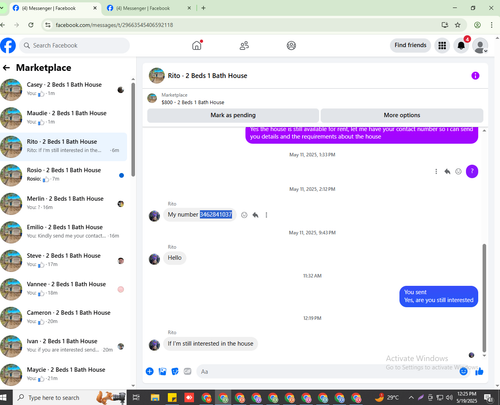Open more actions plus icon in composer
The height and width of the screenshot is (405, 500).
pyautogui.click(x=150, y=371)
